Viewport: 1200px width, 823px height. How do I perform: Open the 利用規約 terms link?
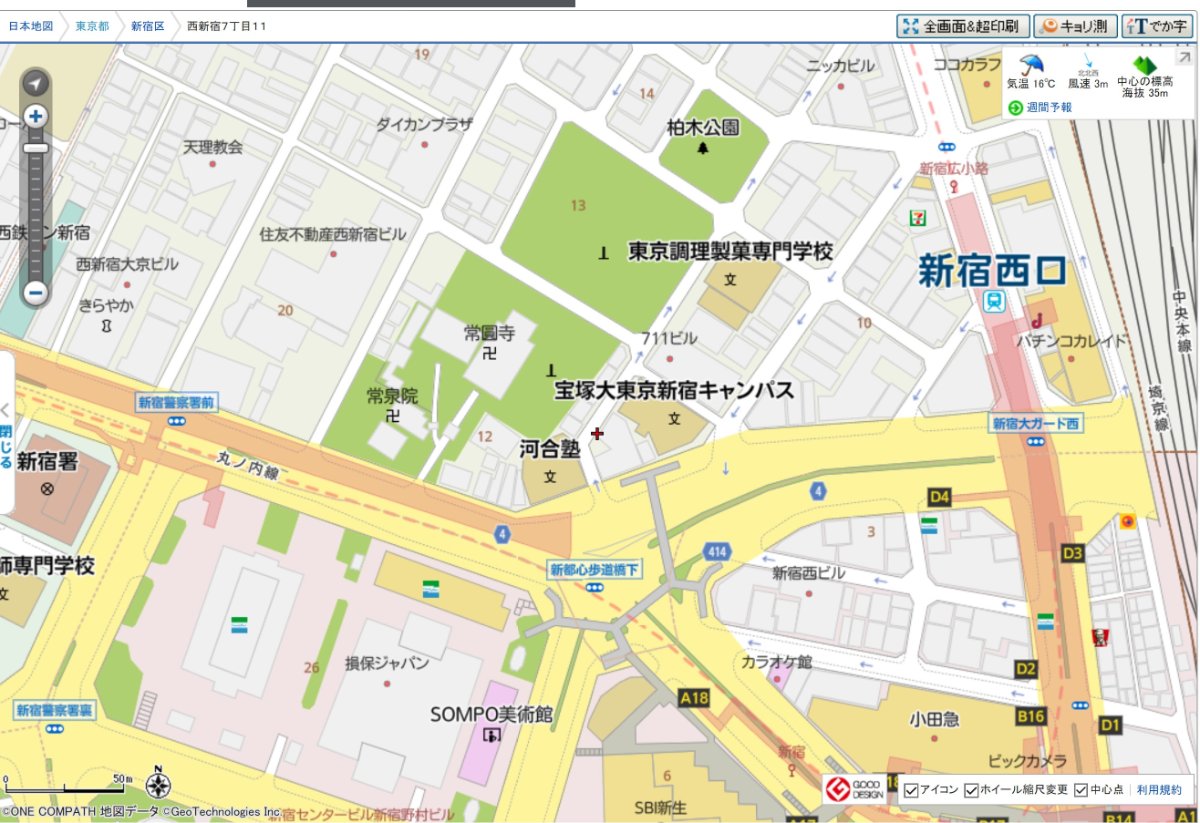pyautogui.click(x=1161, y=790)
